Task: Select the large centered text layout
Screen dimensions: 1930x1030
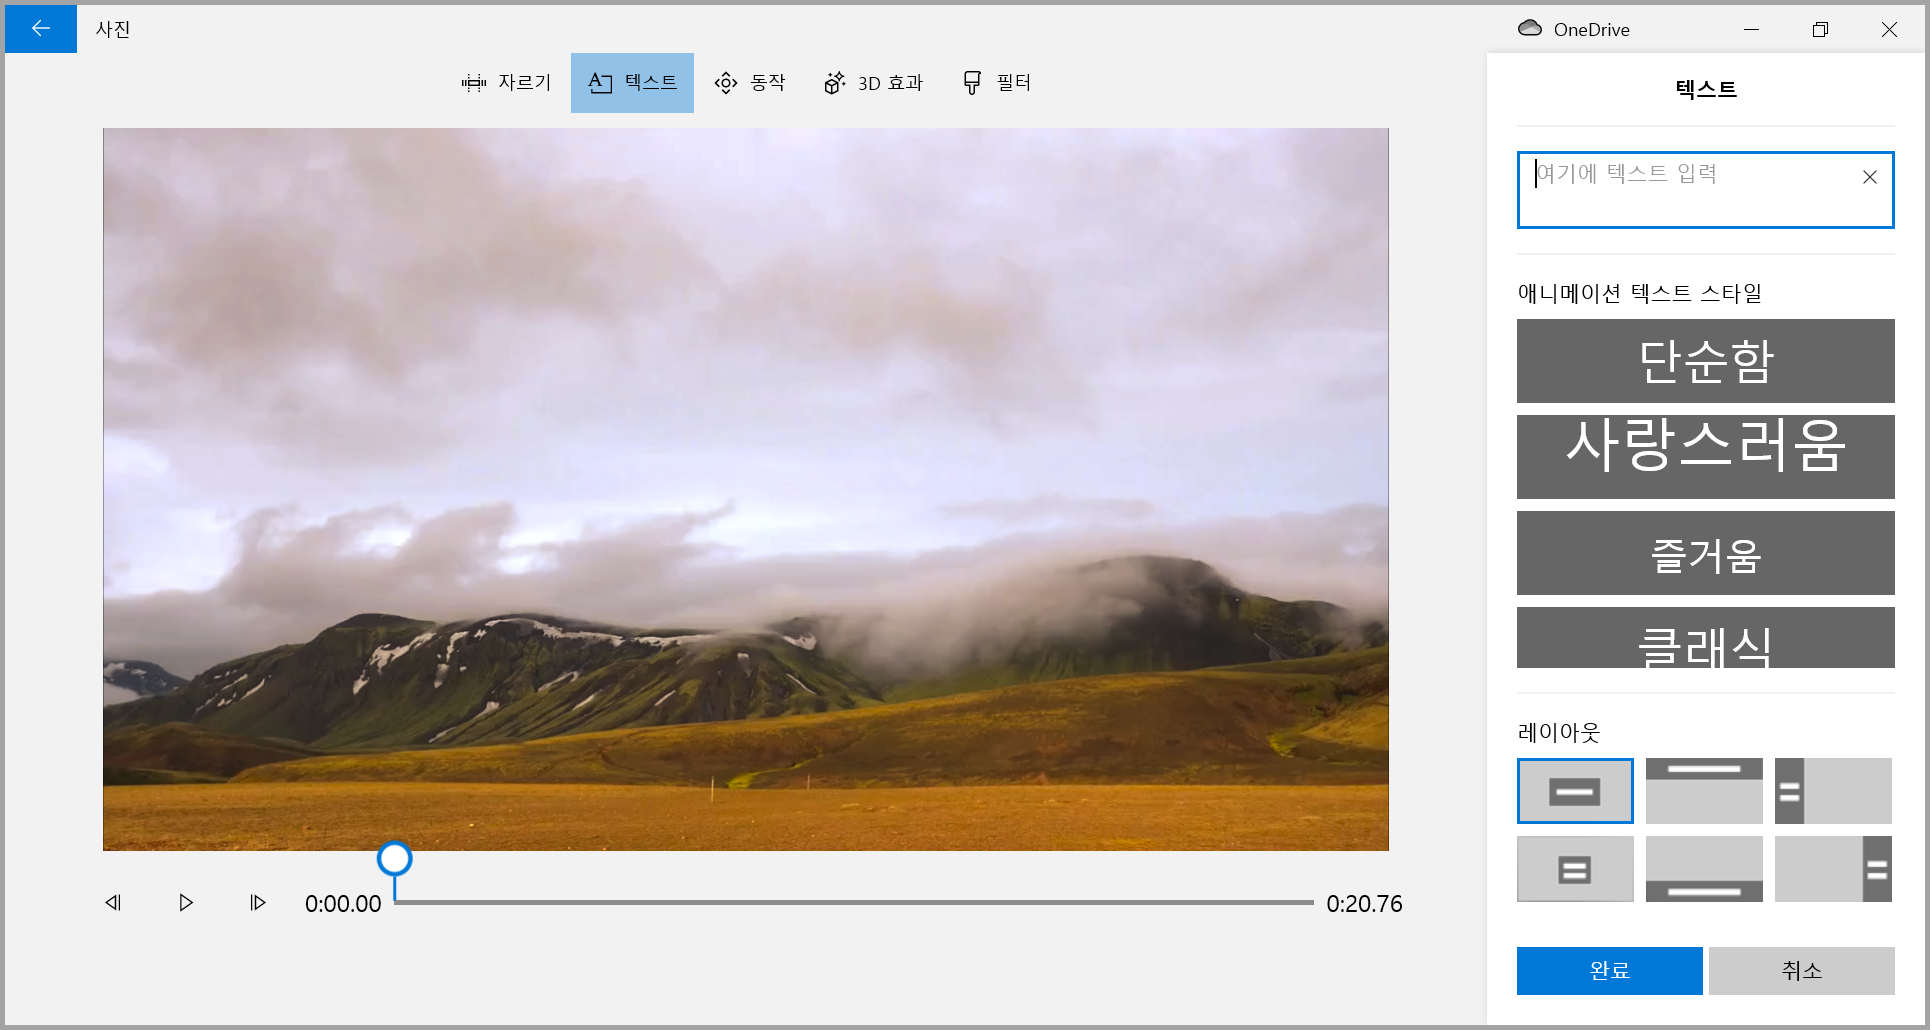Action: (x=1575, y=791)
